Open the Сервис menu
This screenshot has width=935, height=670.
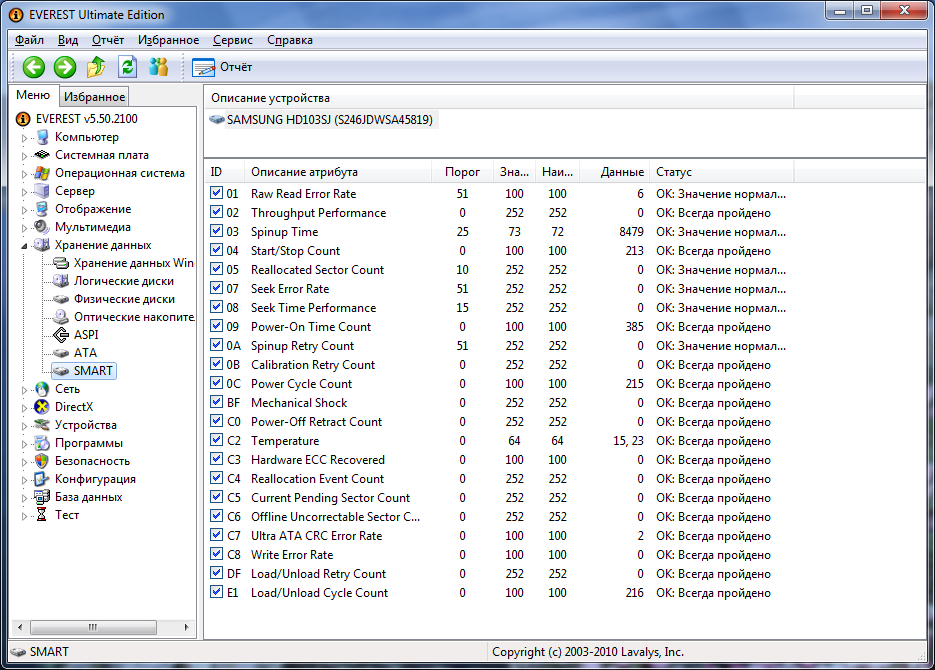coord(233,40)
